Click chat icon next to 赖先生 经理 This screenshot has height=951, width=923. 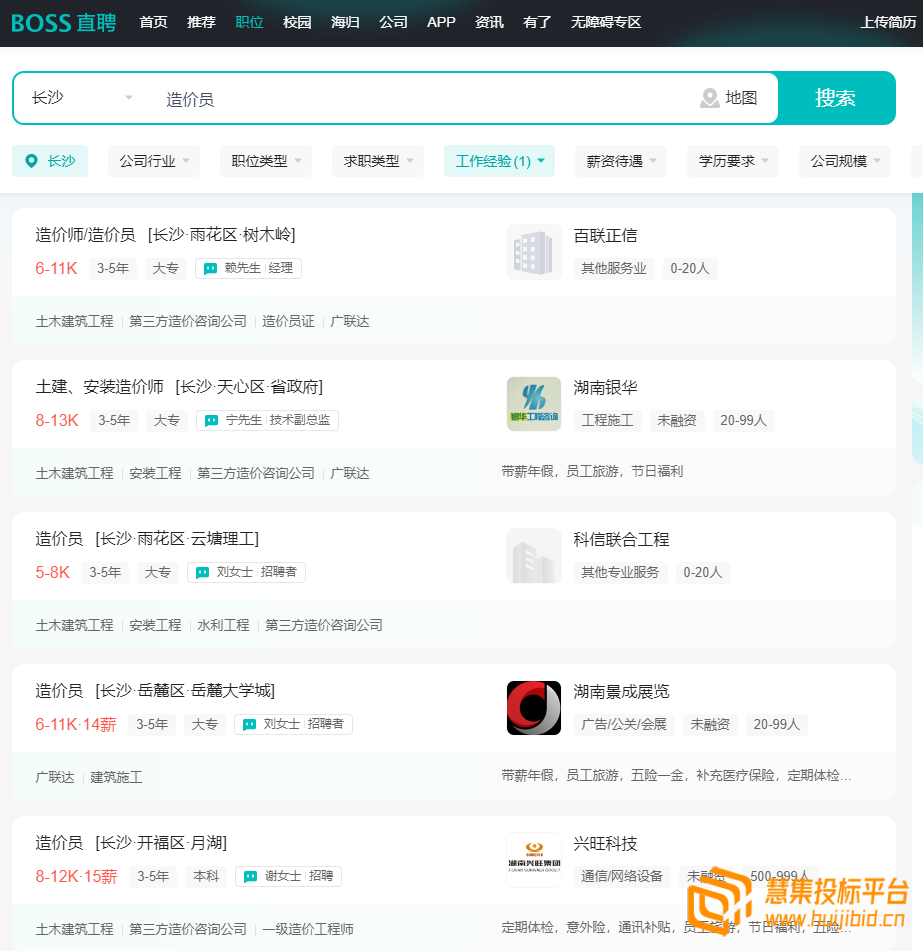pyautogui.click(x=210, y=269)
